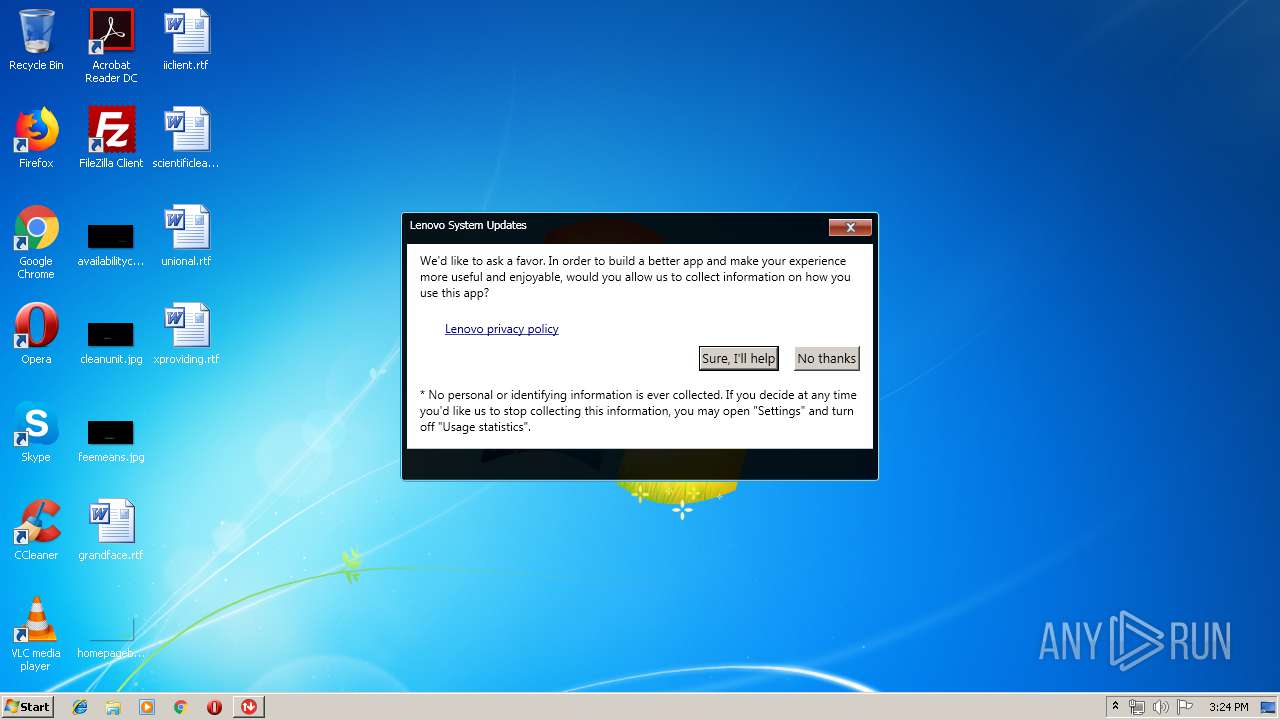Select the Firefox desktop shortcut
This screenshot has width=1280, height=720.
pos(36,138)
